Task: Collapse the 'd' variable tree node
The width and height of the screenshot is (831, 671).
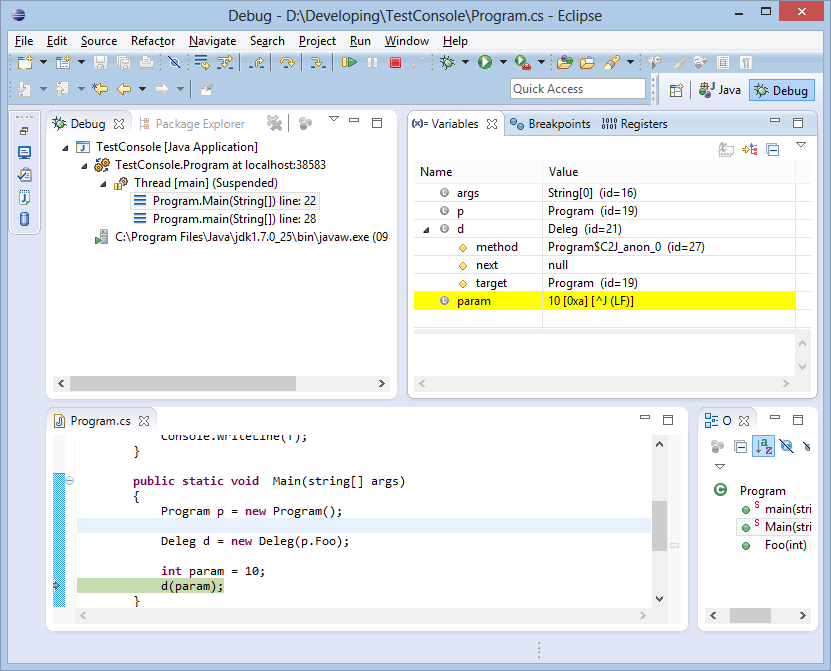Action: tap(427, 229)
